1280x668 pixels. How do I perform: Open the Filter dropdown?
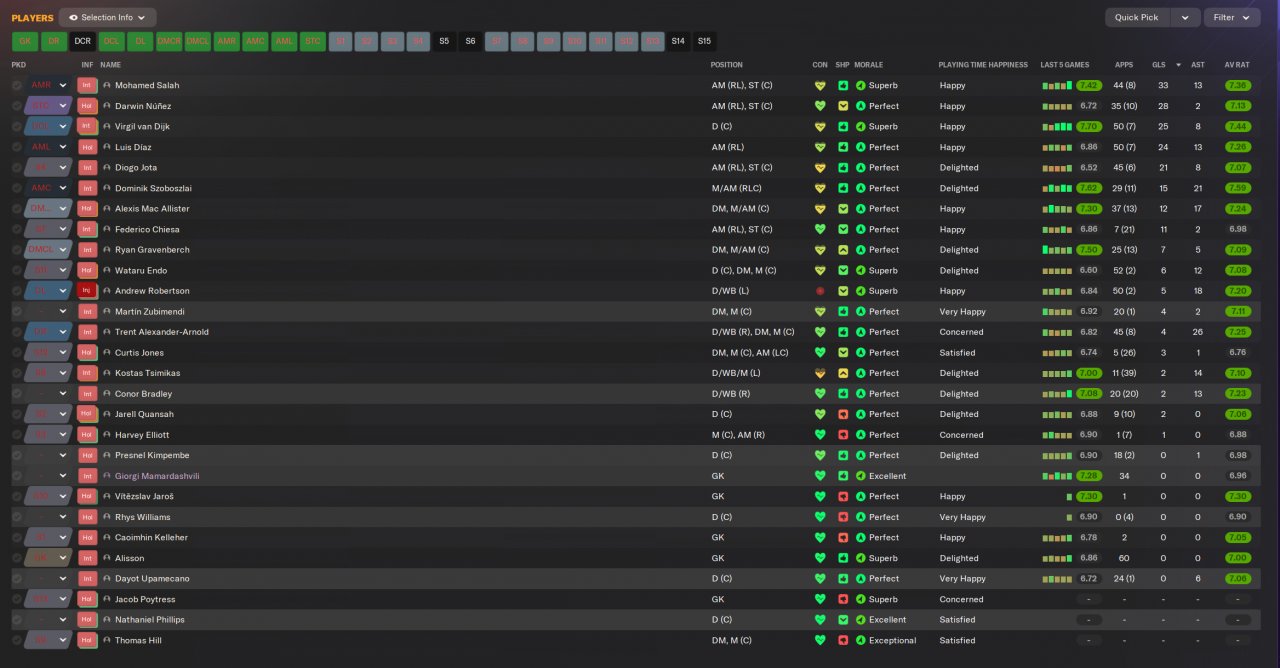1232,17
